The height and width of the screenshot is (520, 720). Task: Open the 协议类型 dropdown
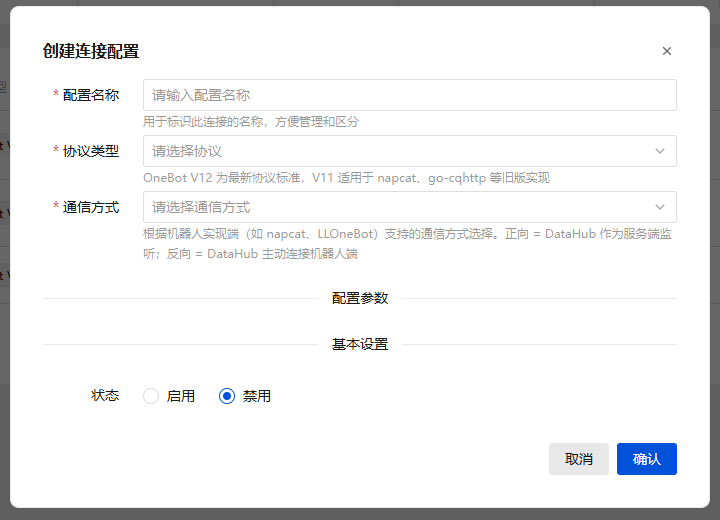click(410, 151)
